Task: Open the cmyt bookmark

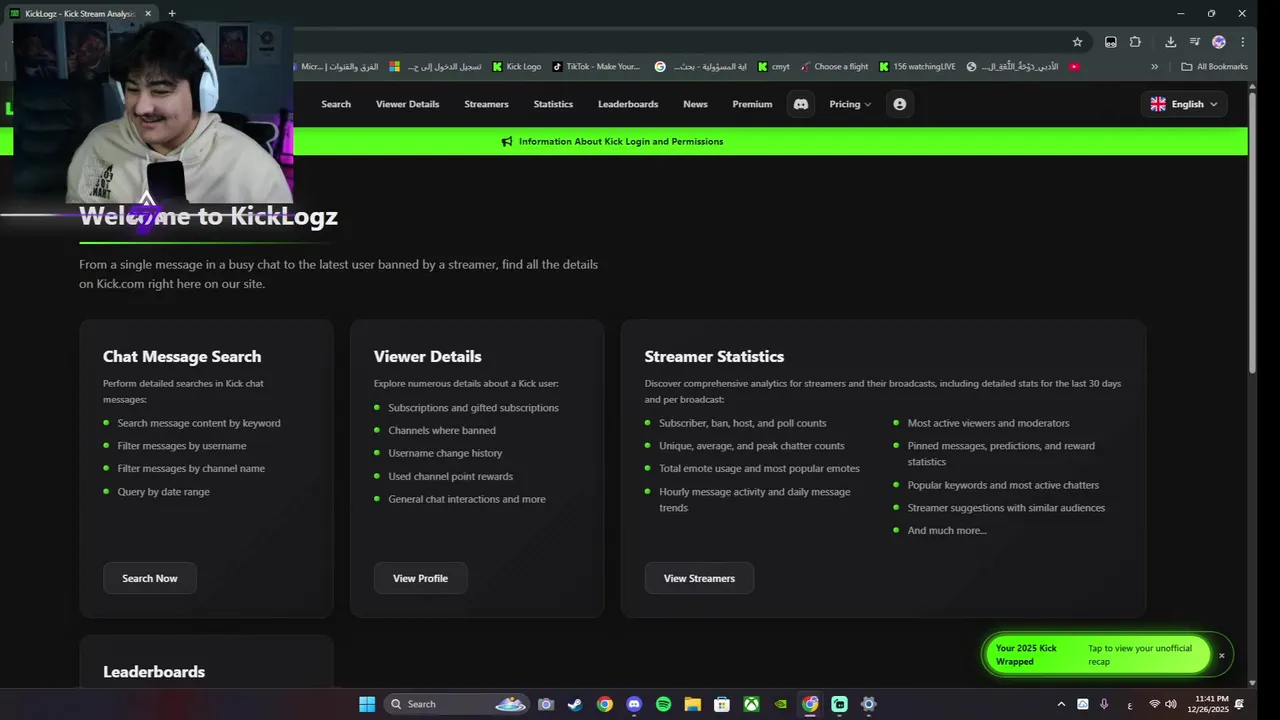Action: pos(773,67)
